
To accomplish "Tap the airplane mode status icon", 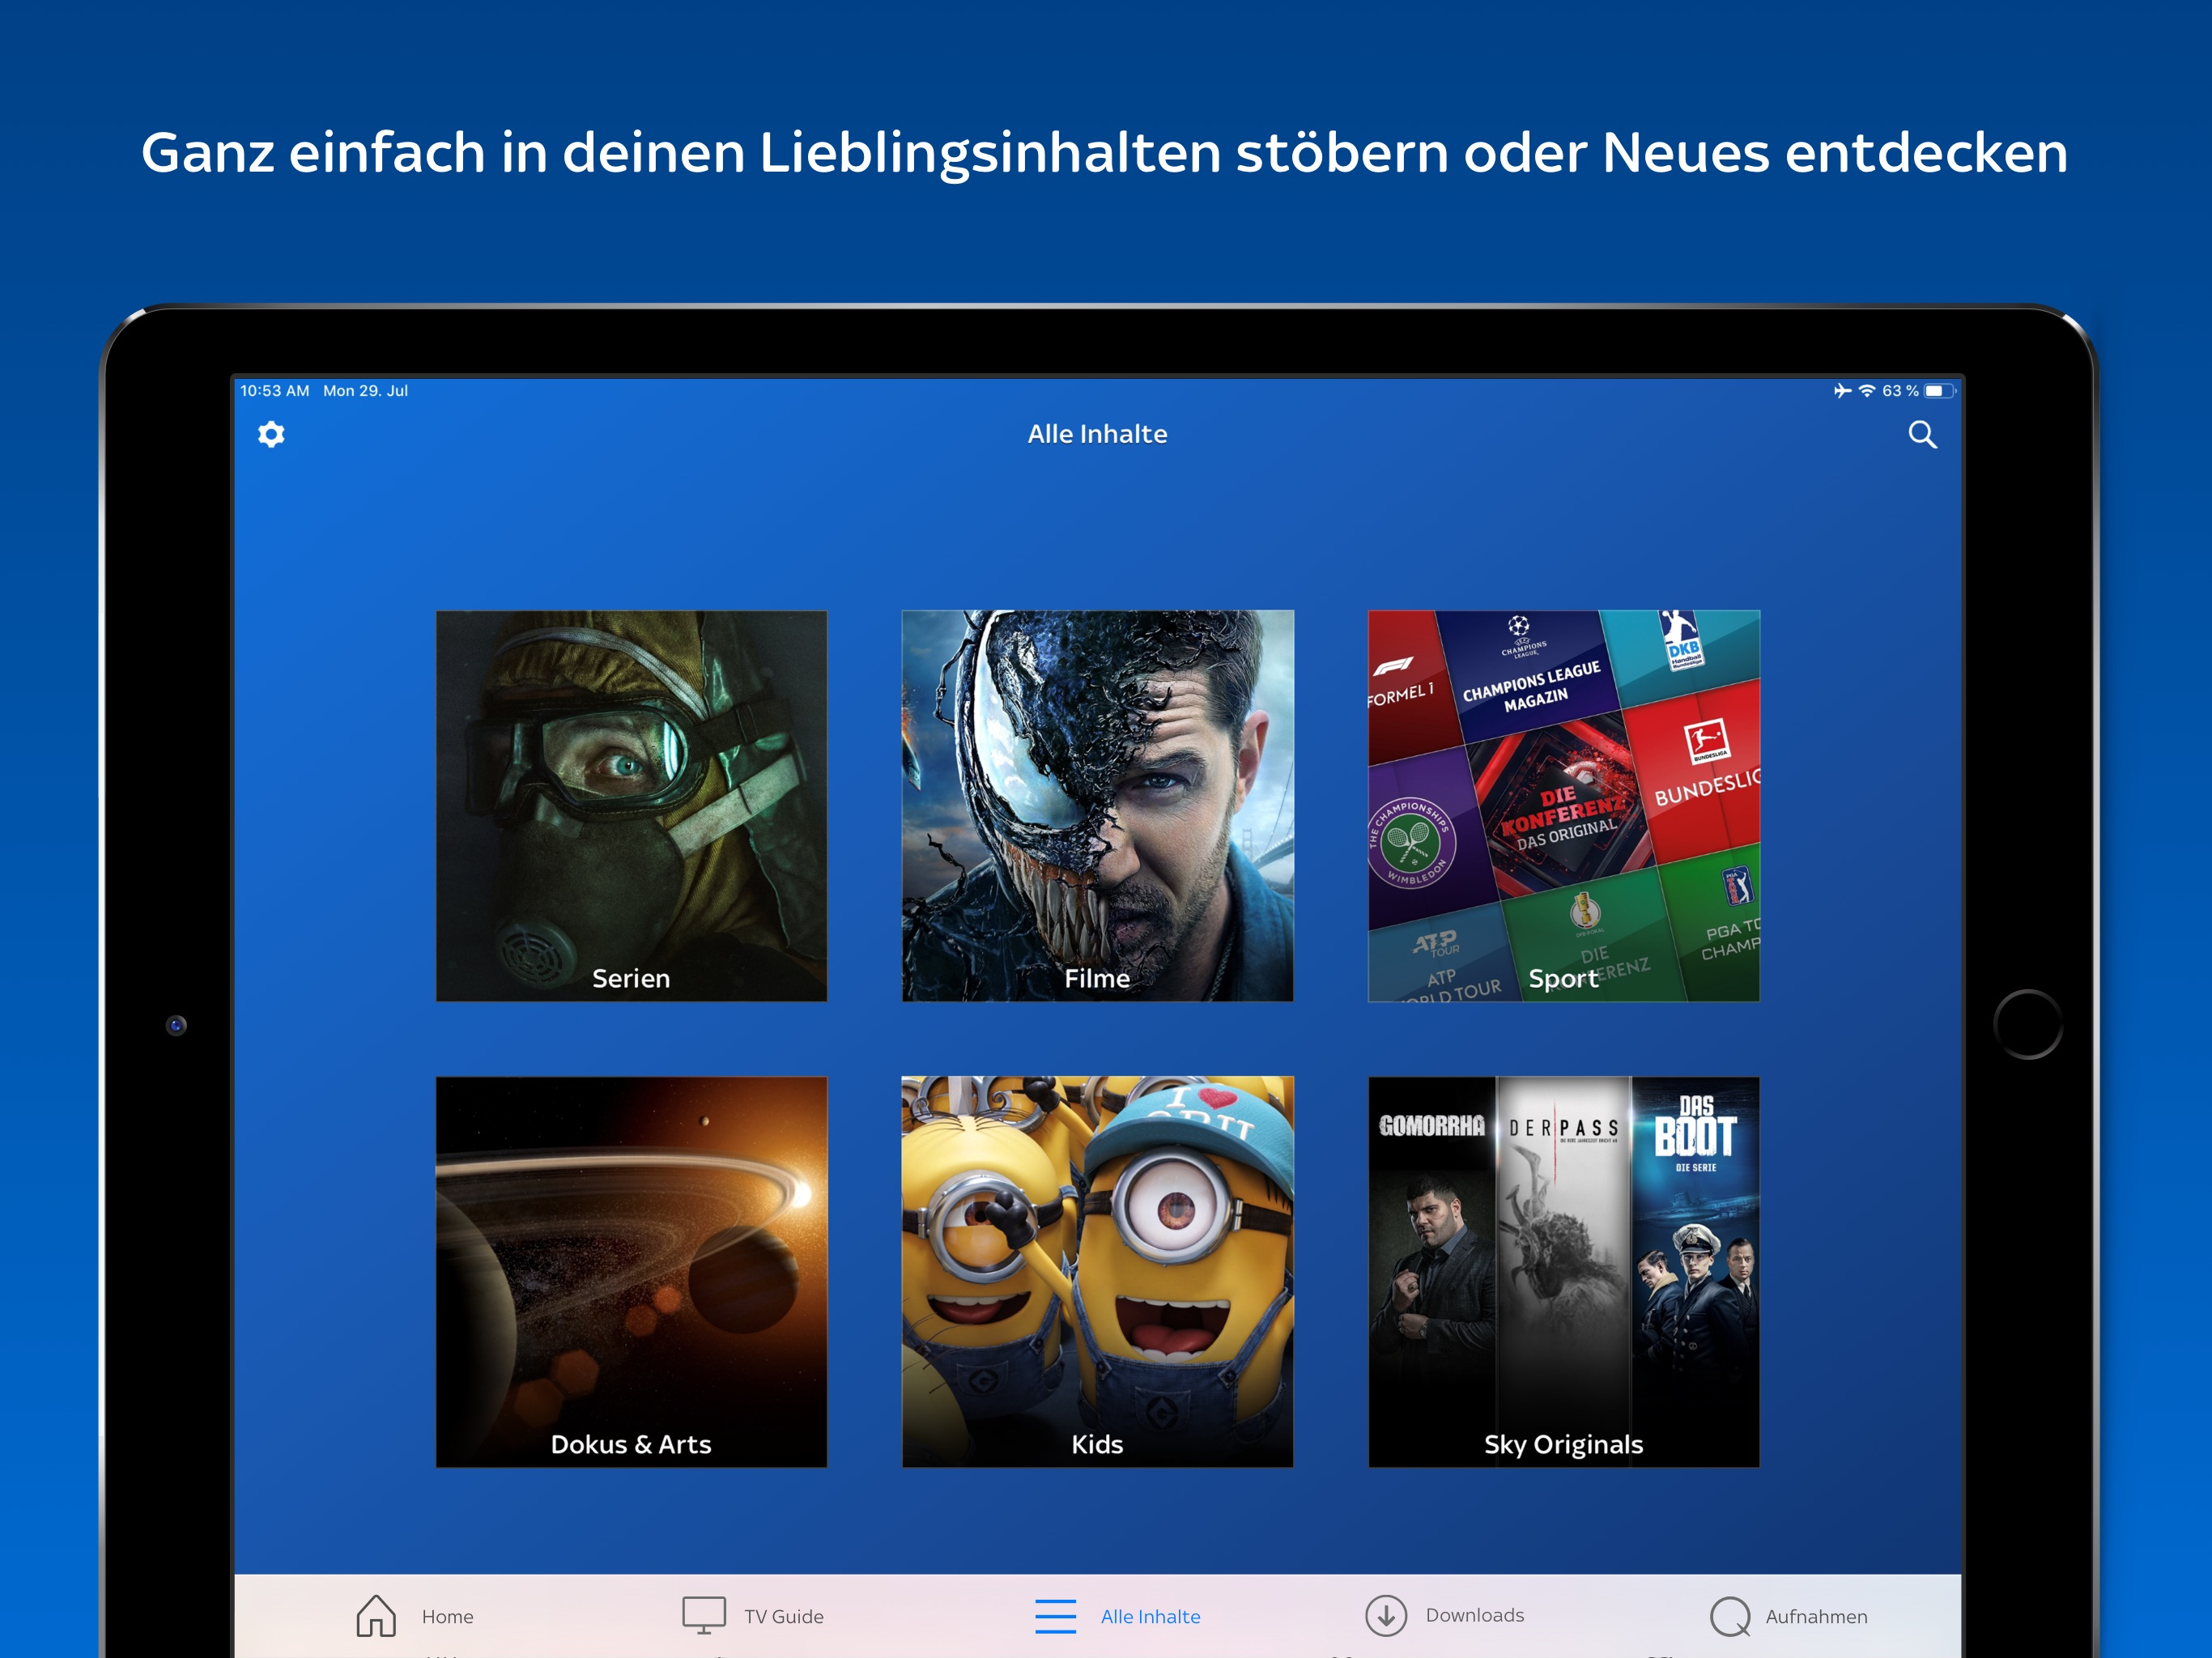I will coord(1842,391).
